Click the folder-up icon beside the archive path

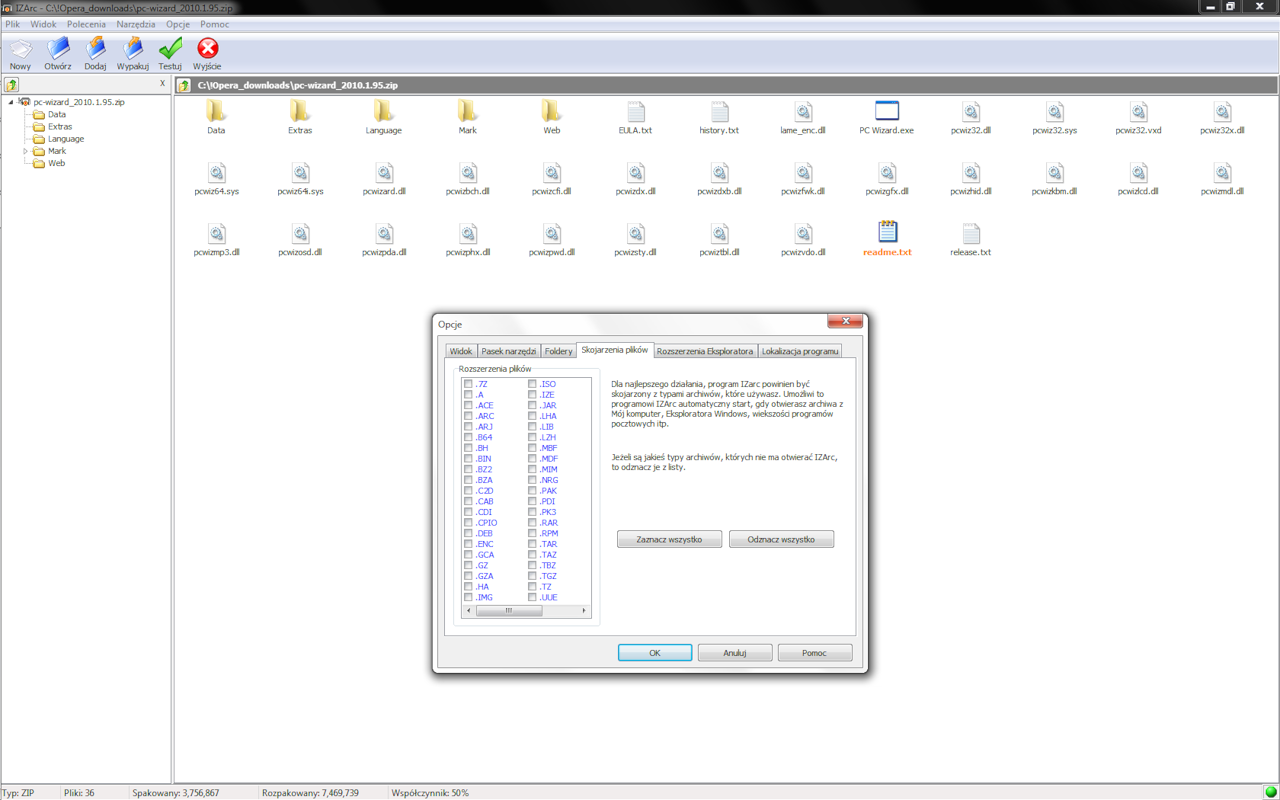pyautogui.click(x=184, y=85)
